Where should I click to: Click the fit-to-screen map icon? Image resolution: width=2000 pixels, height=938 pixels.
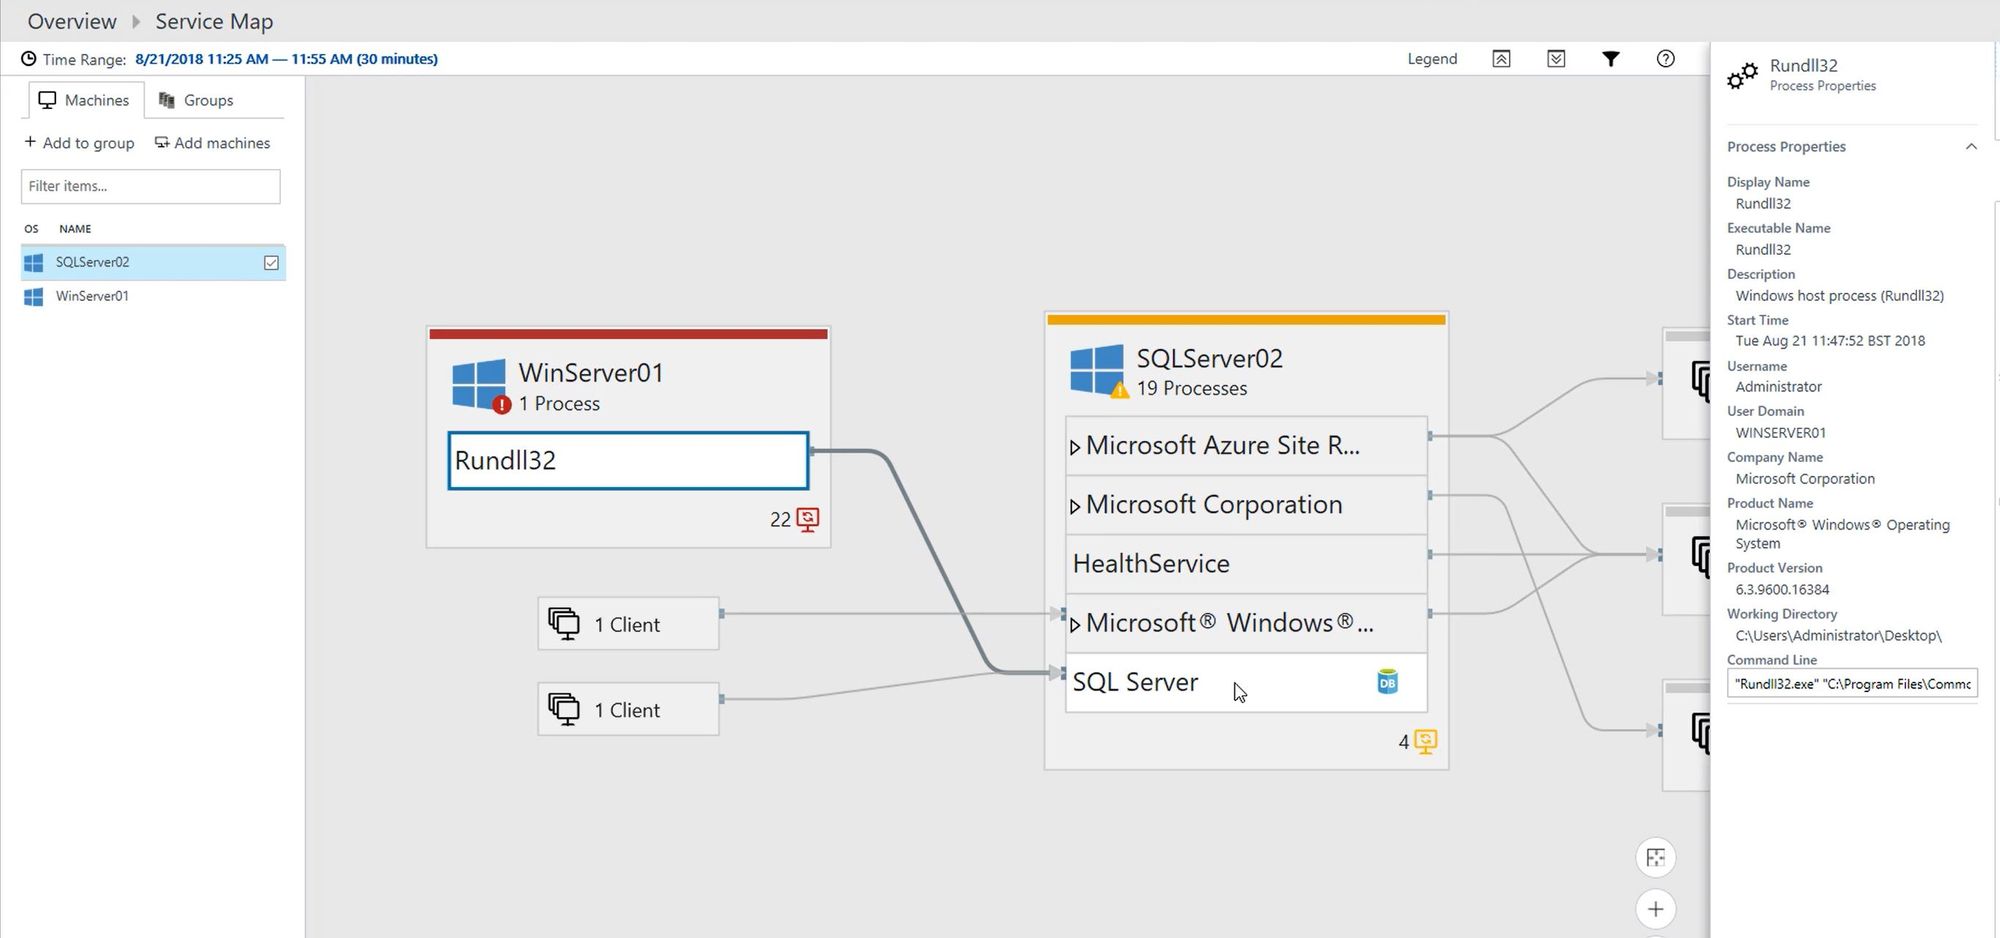pyautogui.click(x=1656, y=858)
